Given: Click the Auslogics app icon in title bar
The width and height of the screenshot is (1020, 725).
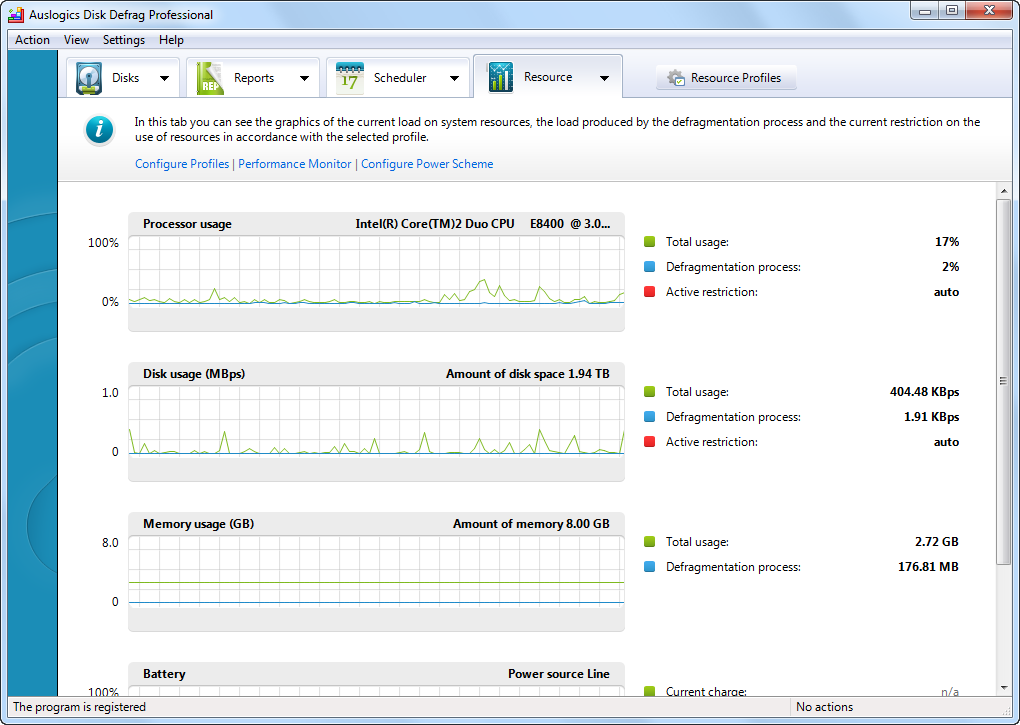Looking at the screenshot, I should (16, 14).
